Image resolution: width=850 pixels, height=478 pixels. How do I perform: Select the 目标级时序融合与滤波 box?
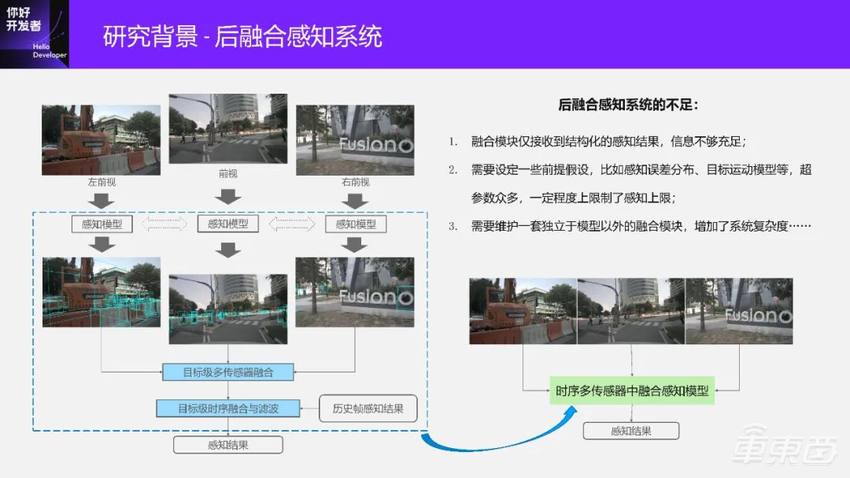(228, 407)
